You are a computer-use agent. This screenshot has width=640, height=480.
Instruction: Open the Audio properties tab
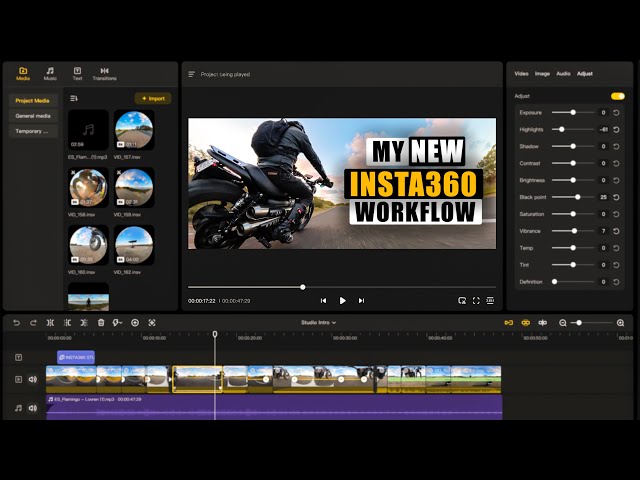tap(563, 74)
